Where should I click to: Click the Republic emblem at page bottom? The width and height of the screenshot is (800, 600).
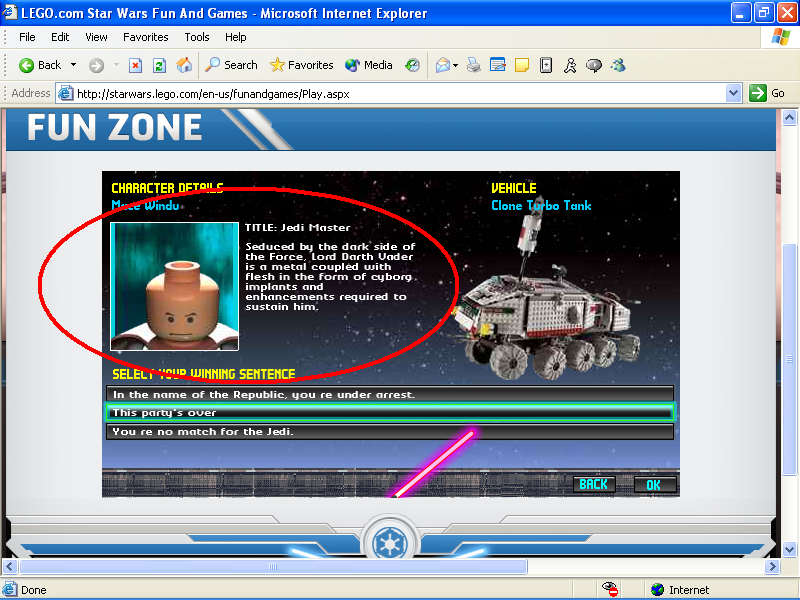tap(390, 542)
